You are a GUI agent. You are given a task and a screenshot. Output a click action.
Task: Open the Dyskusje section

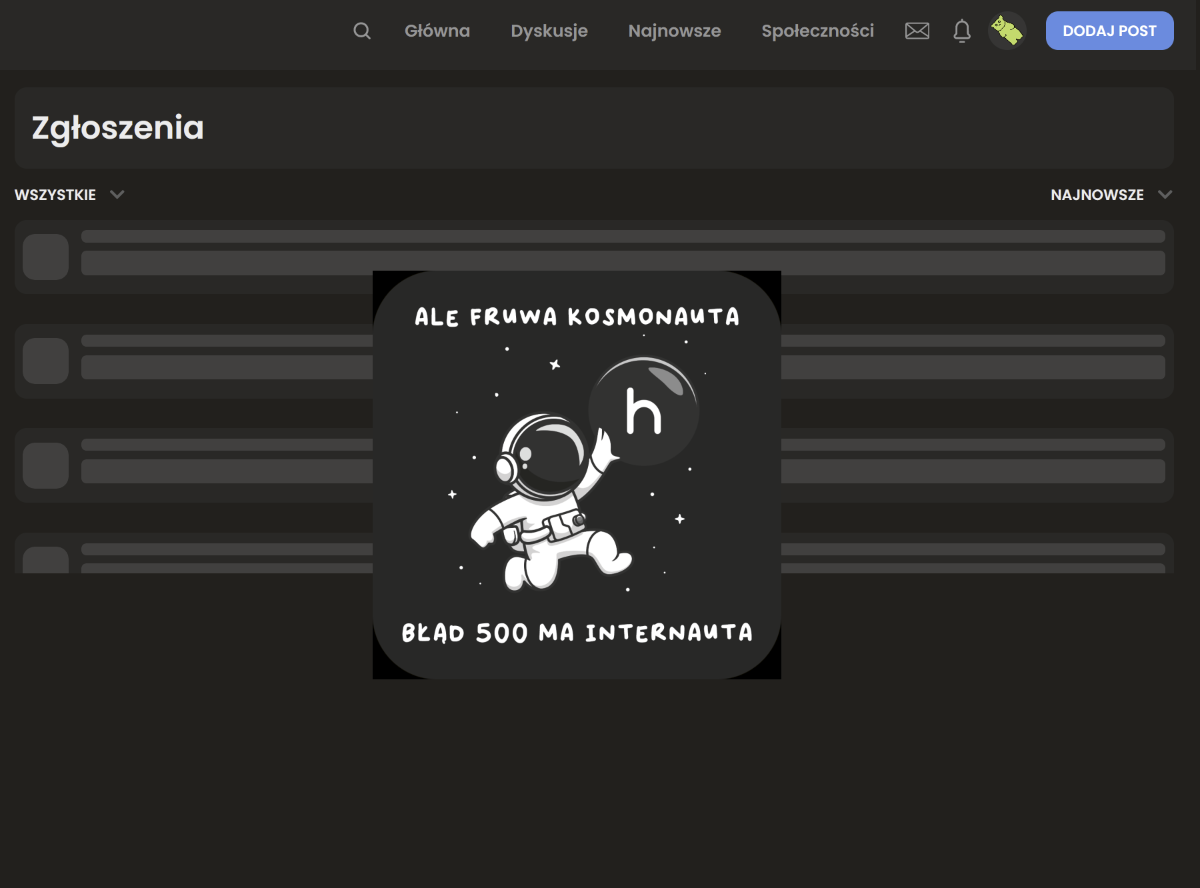point(549,31)
